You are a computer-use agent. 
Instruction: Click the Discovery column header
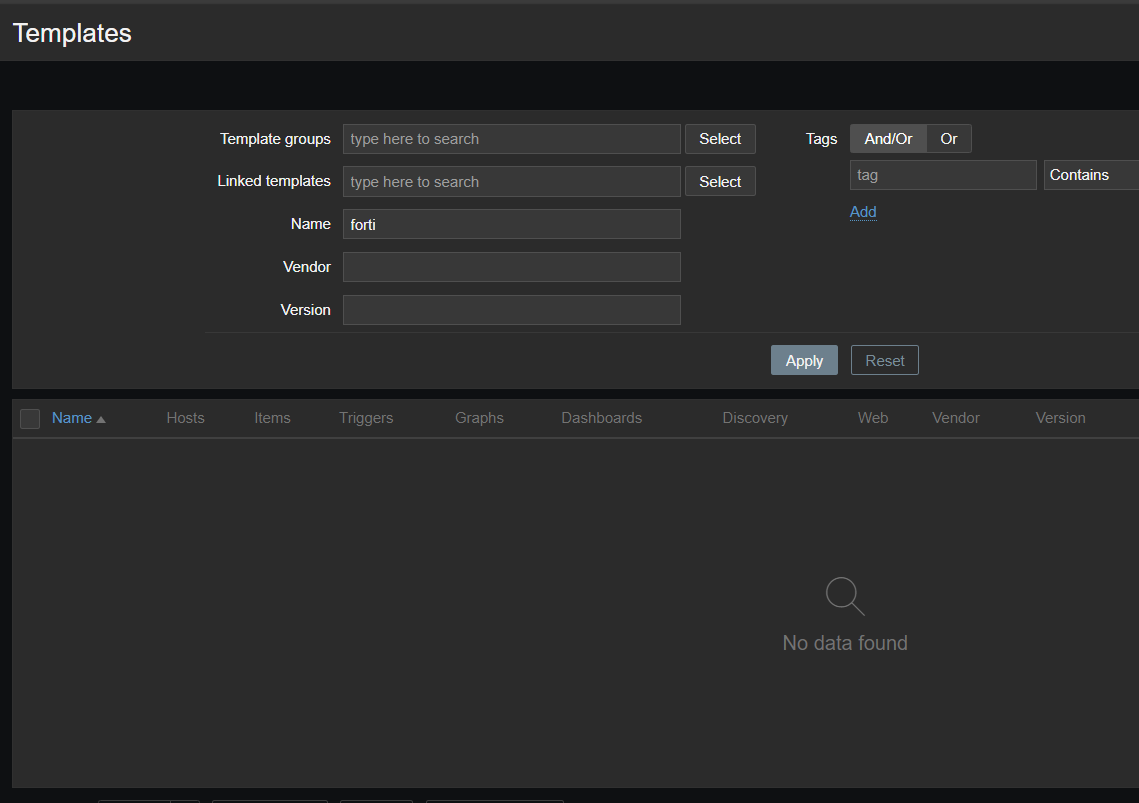point(755,418)
